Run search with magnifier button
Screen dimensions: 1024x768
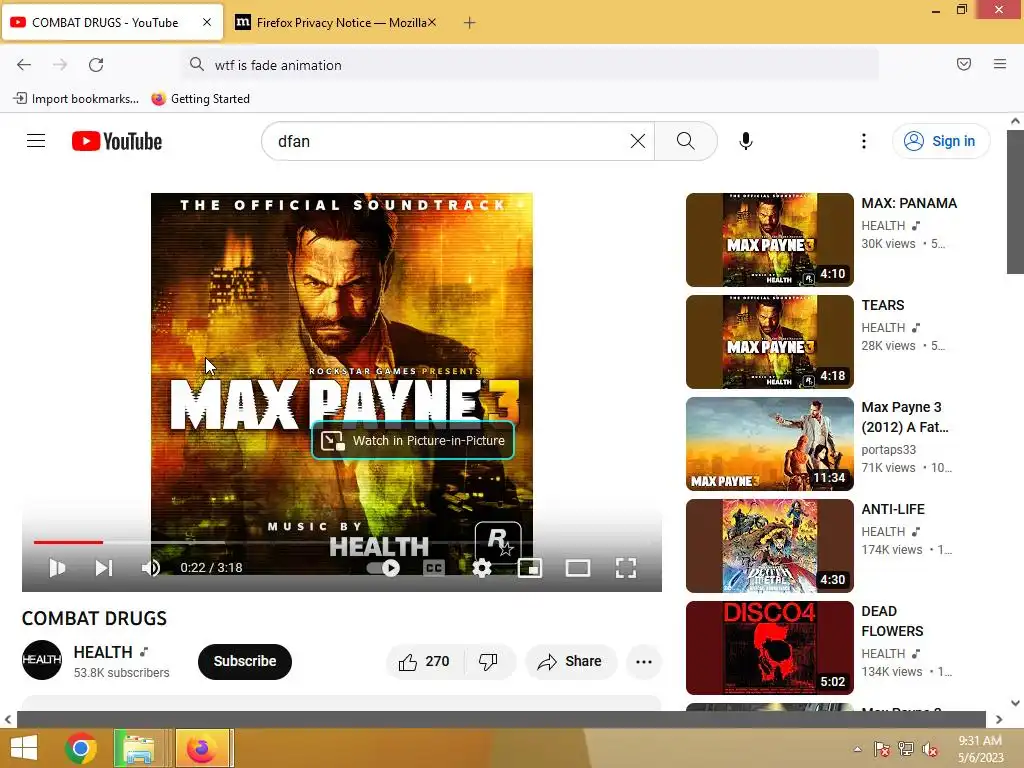(686, 141)
